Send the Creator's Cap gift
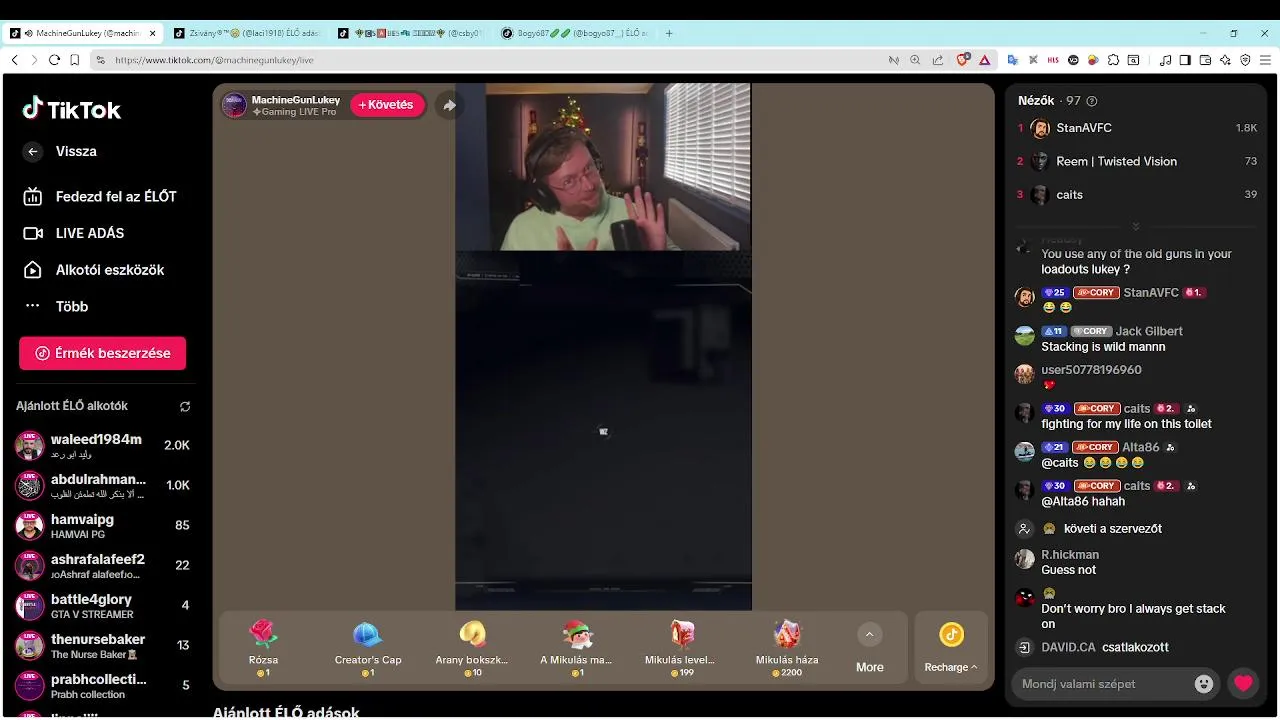This screenshot has height=720, width=1280. click(368, 648)
